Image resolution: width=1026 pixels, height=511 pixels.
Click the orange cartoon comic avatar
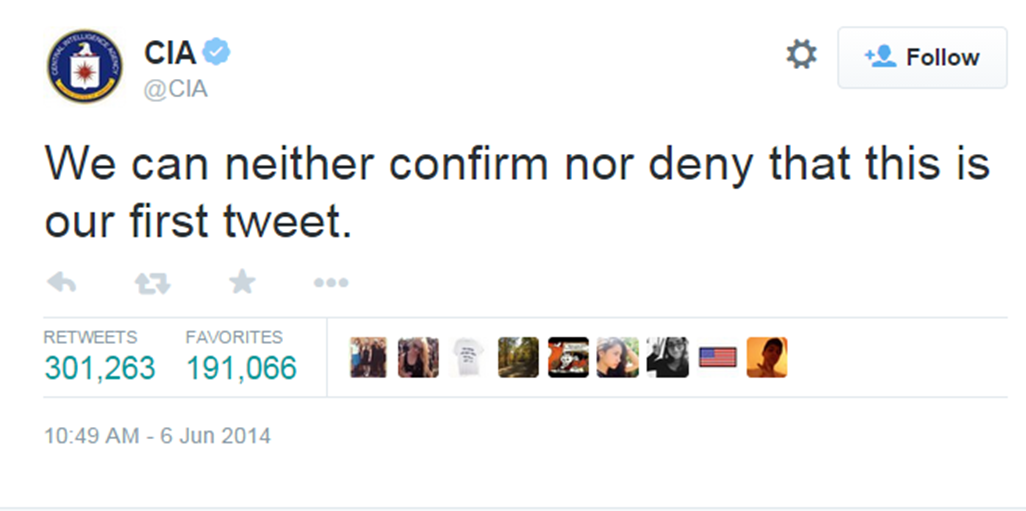click(568, 357)
